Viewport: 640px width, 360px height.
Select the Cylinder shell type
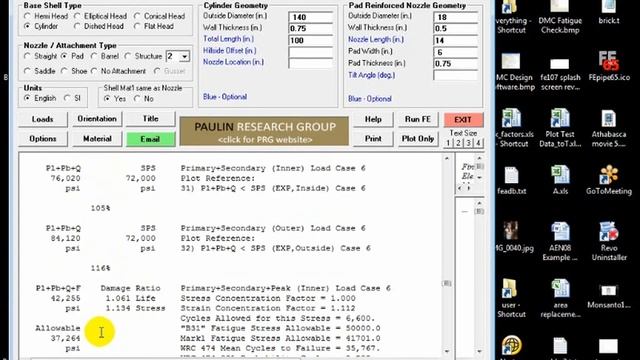coord(27,26)
